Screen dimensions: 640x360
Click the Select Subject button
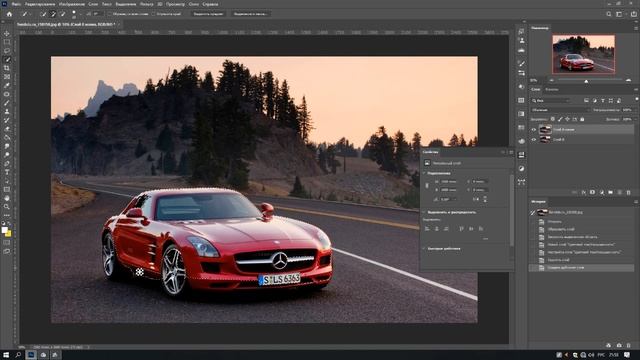point(209,14)
